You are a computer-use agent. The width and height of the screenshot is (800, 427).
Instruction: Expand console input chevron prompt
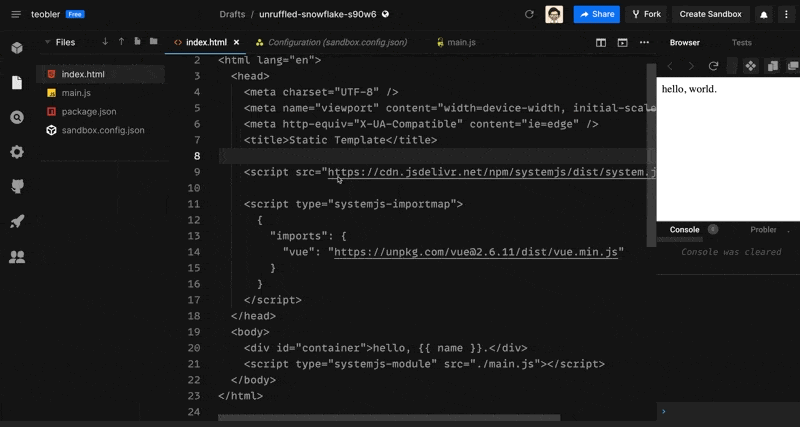pos(664,411)
